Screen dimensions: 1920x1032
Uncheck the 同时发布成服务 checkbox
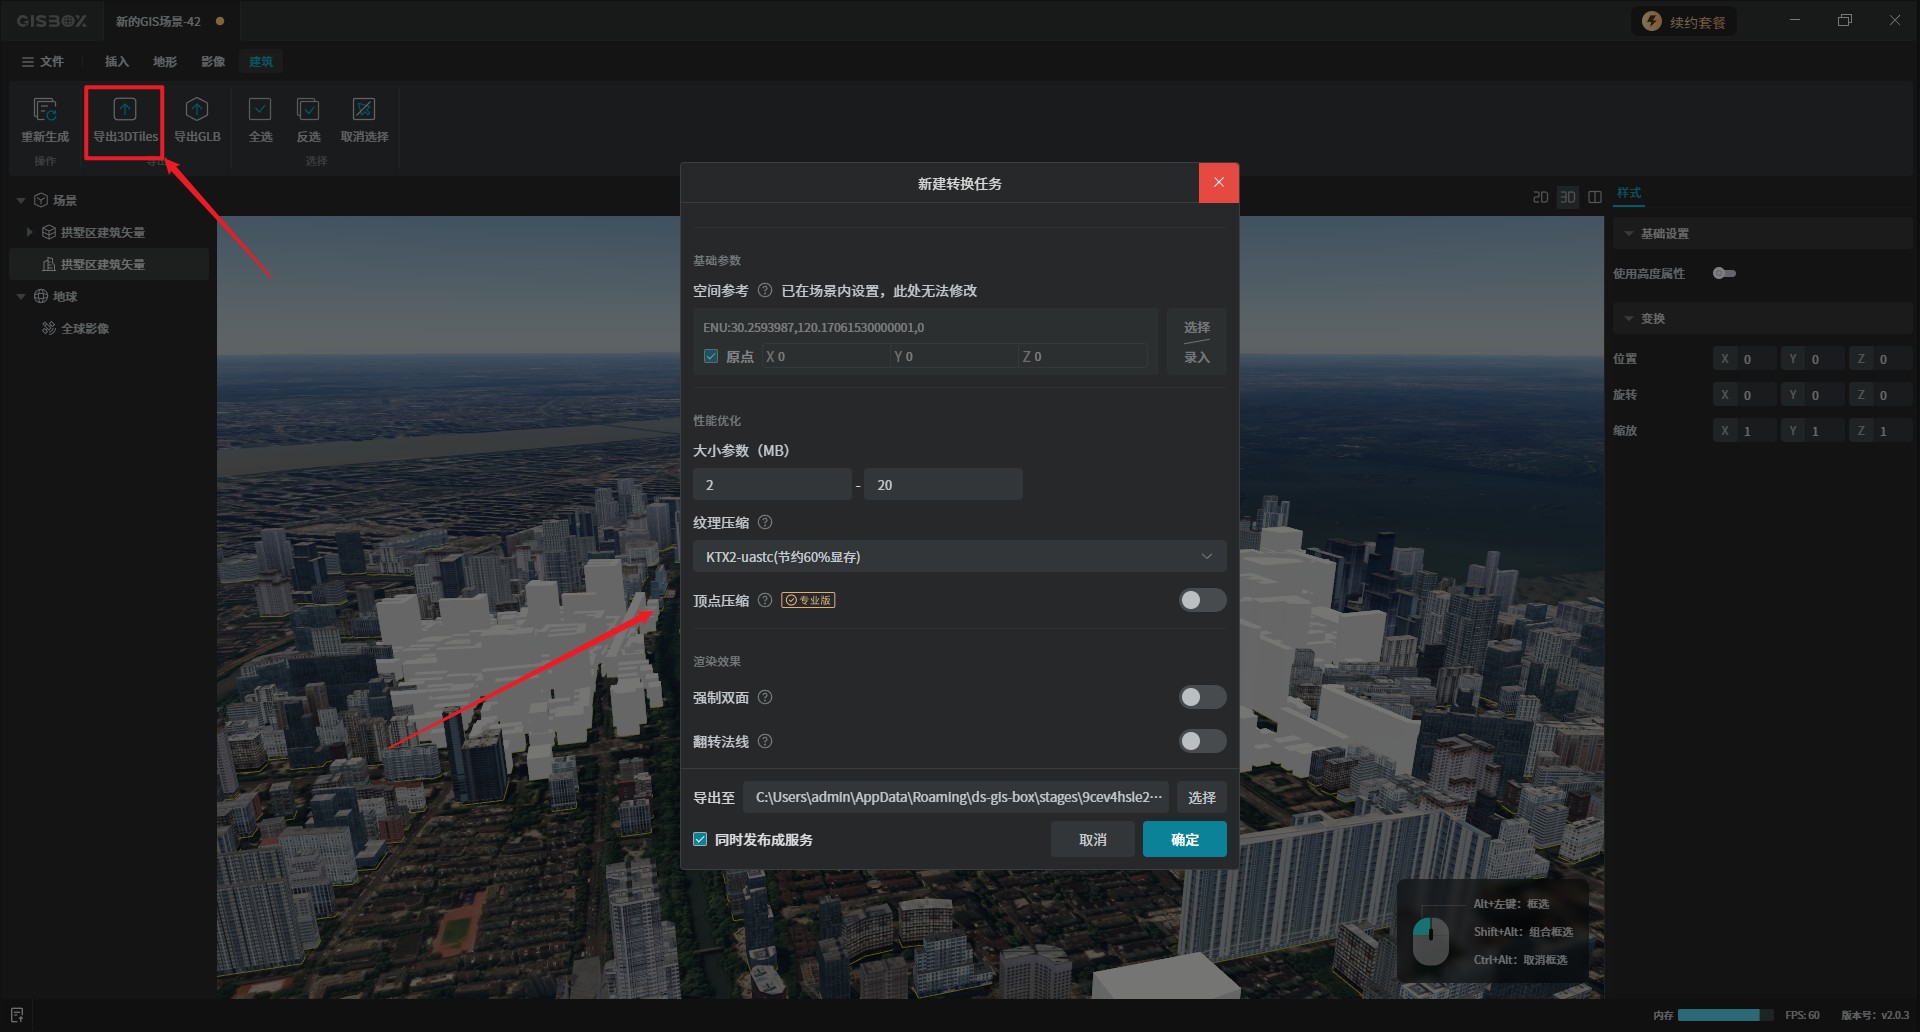tap(700, 840)
